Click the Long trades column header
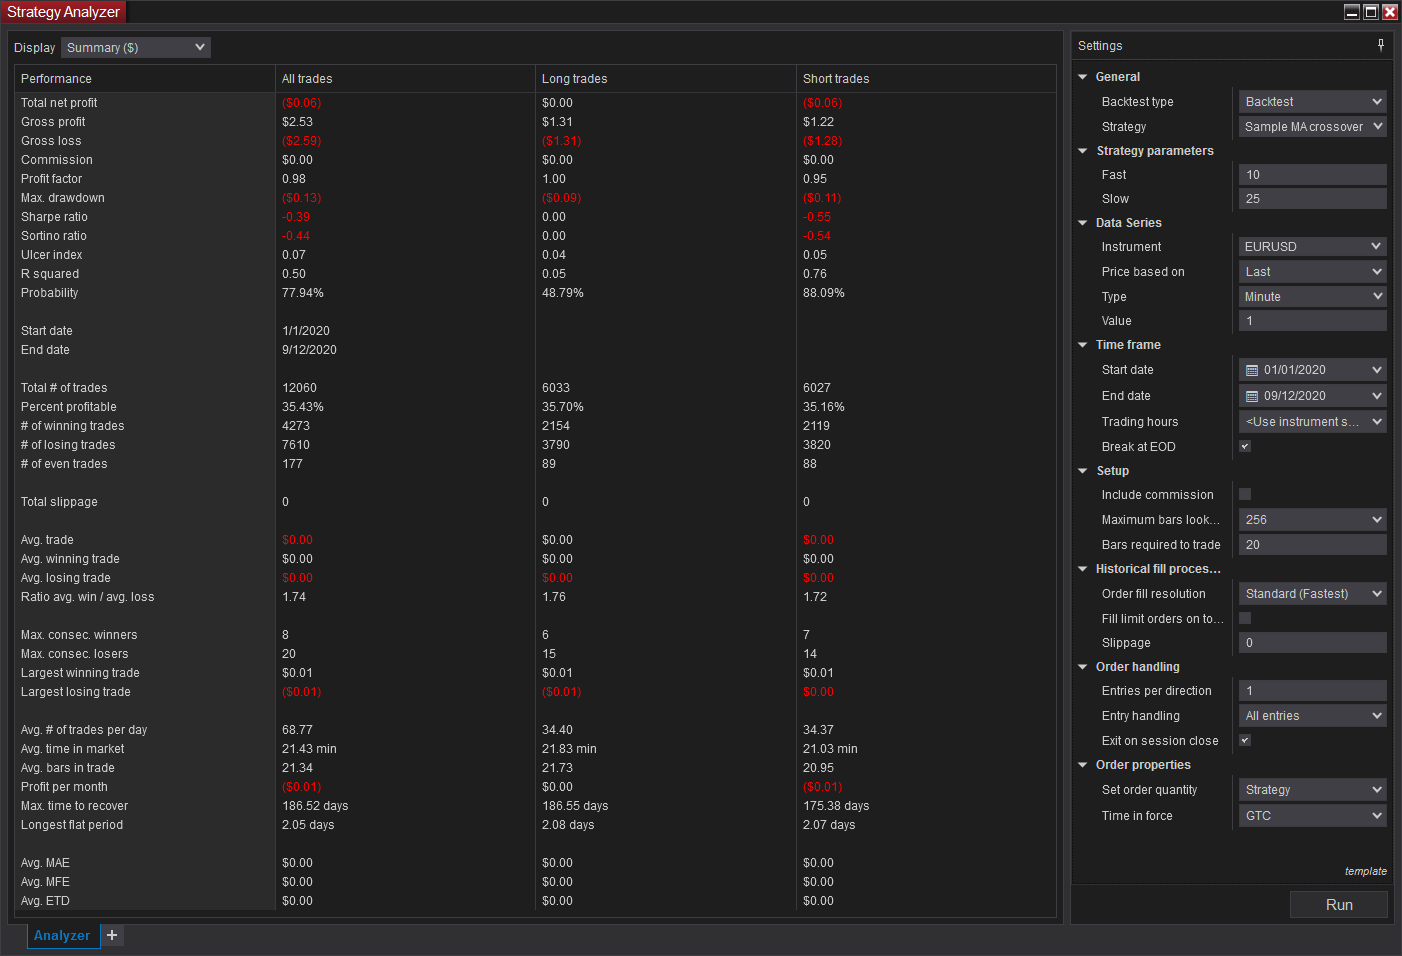 666,79
